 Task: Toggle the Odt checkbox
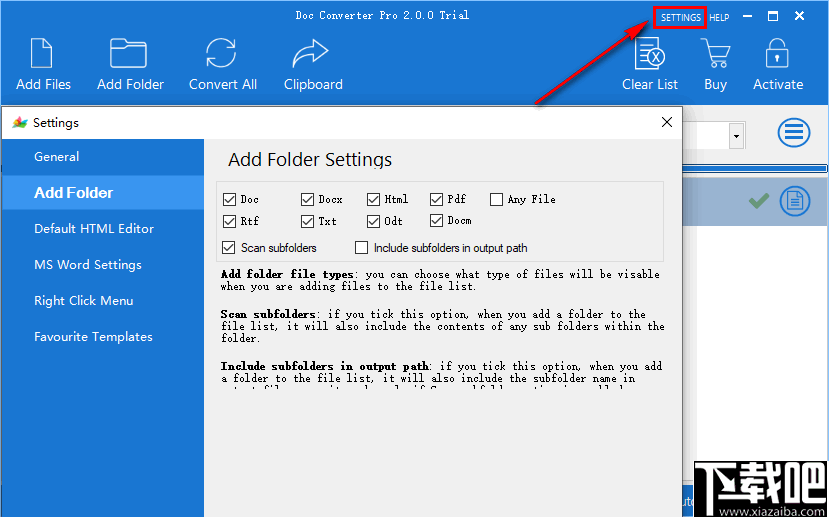[373, 221]
